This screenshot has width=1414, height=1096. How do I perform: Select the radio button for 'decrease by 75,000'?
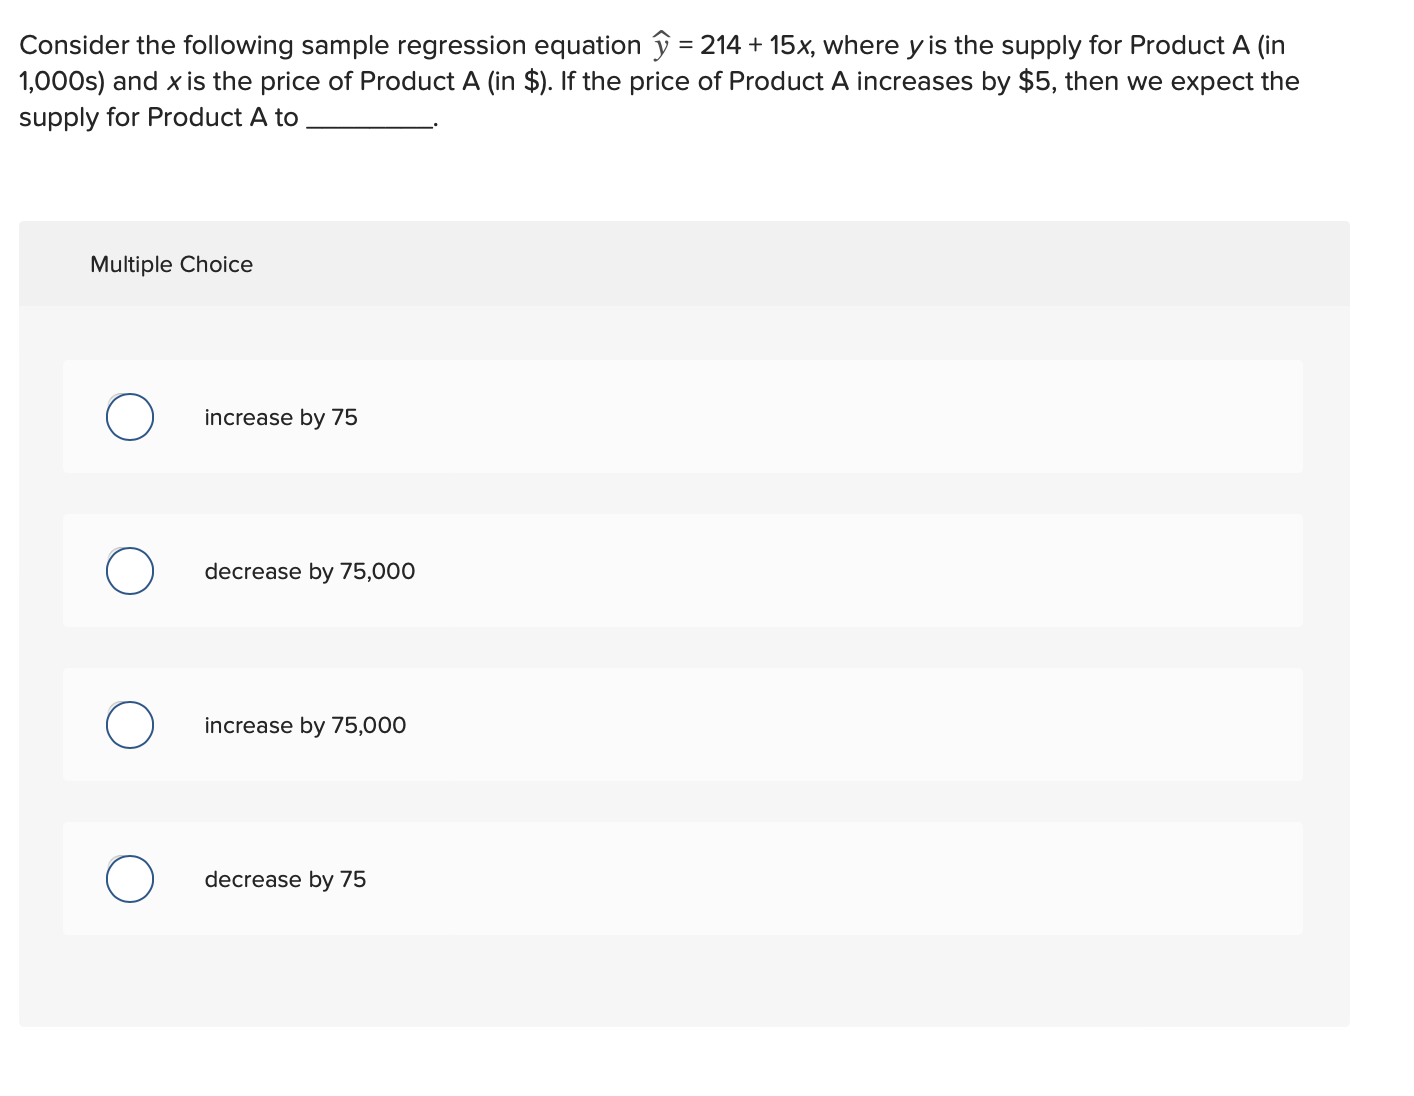tap(129, 571)
